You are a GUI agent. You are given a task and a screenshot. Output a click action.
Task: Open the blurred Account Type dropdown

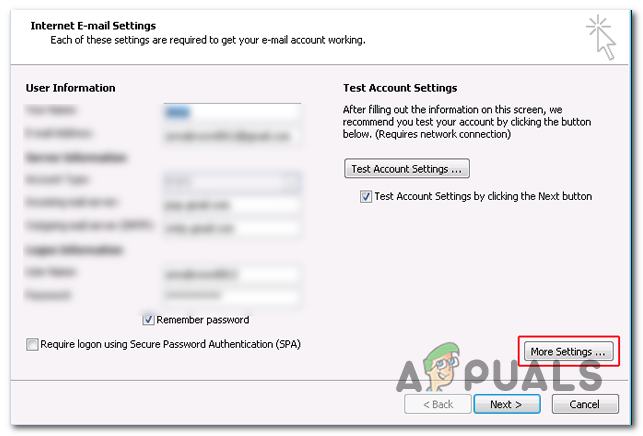pyautogui.click(x=232, y=182)
